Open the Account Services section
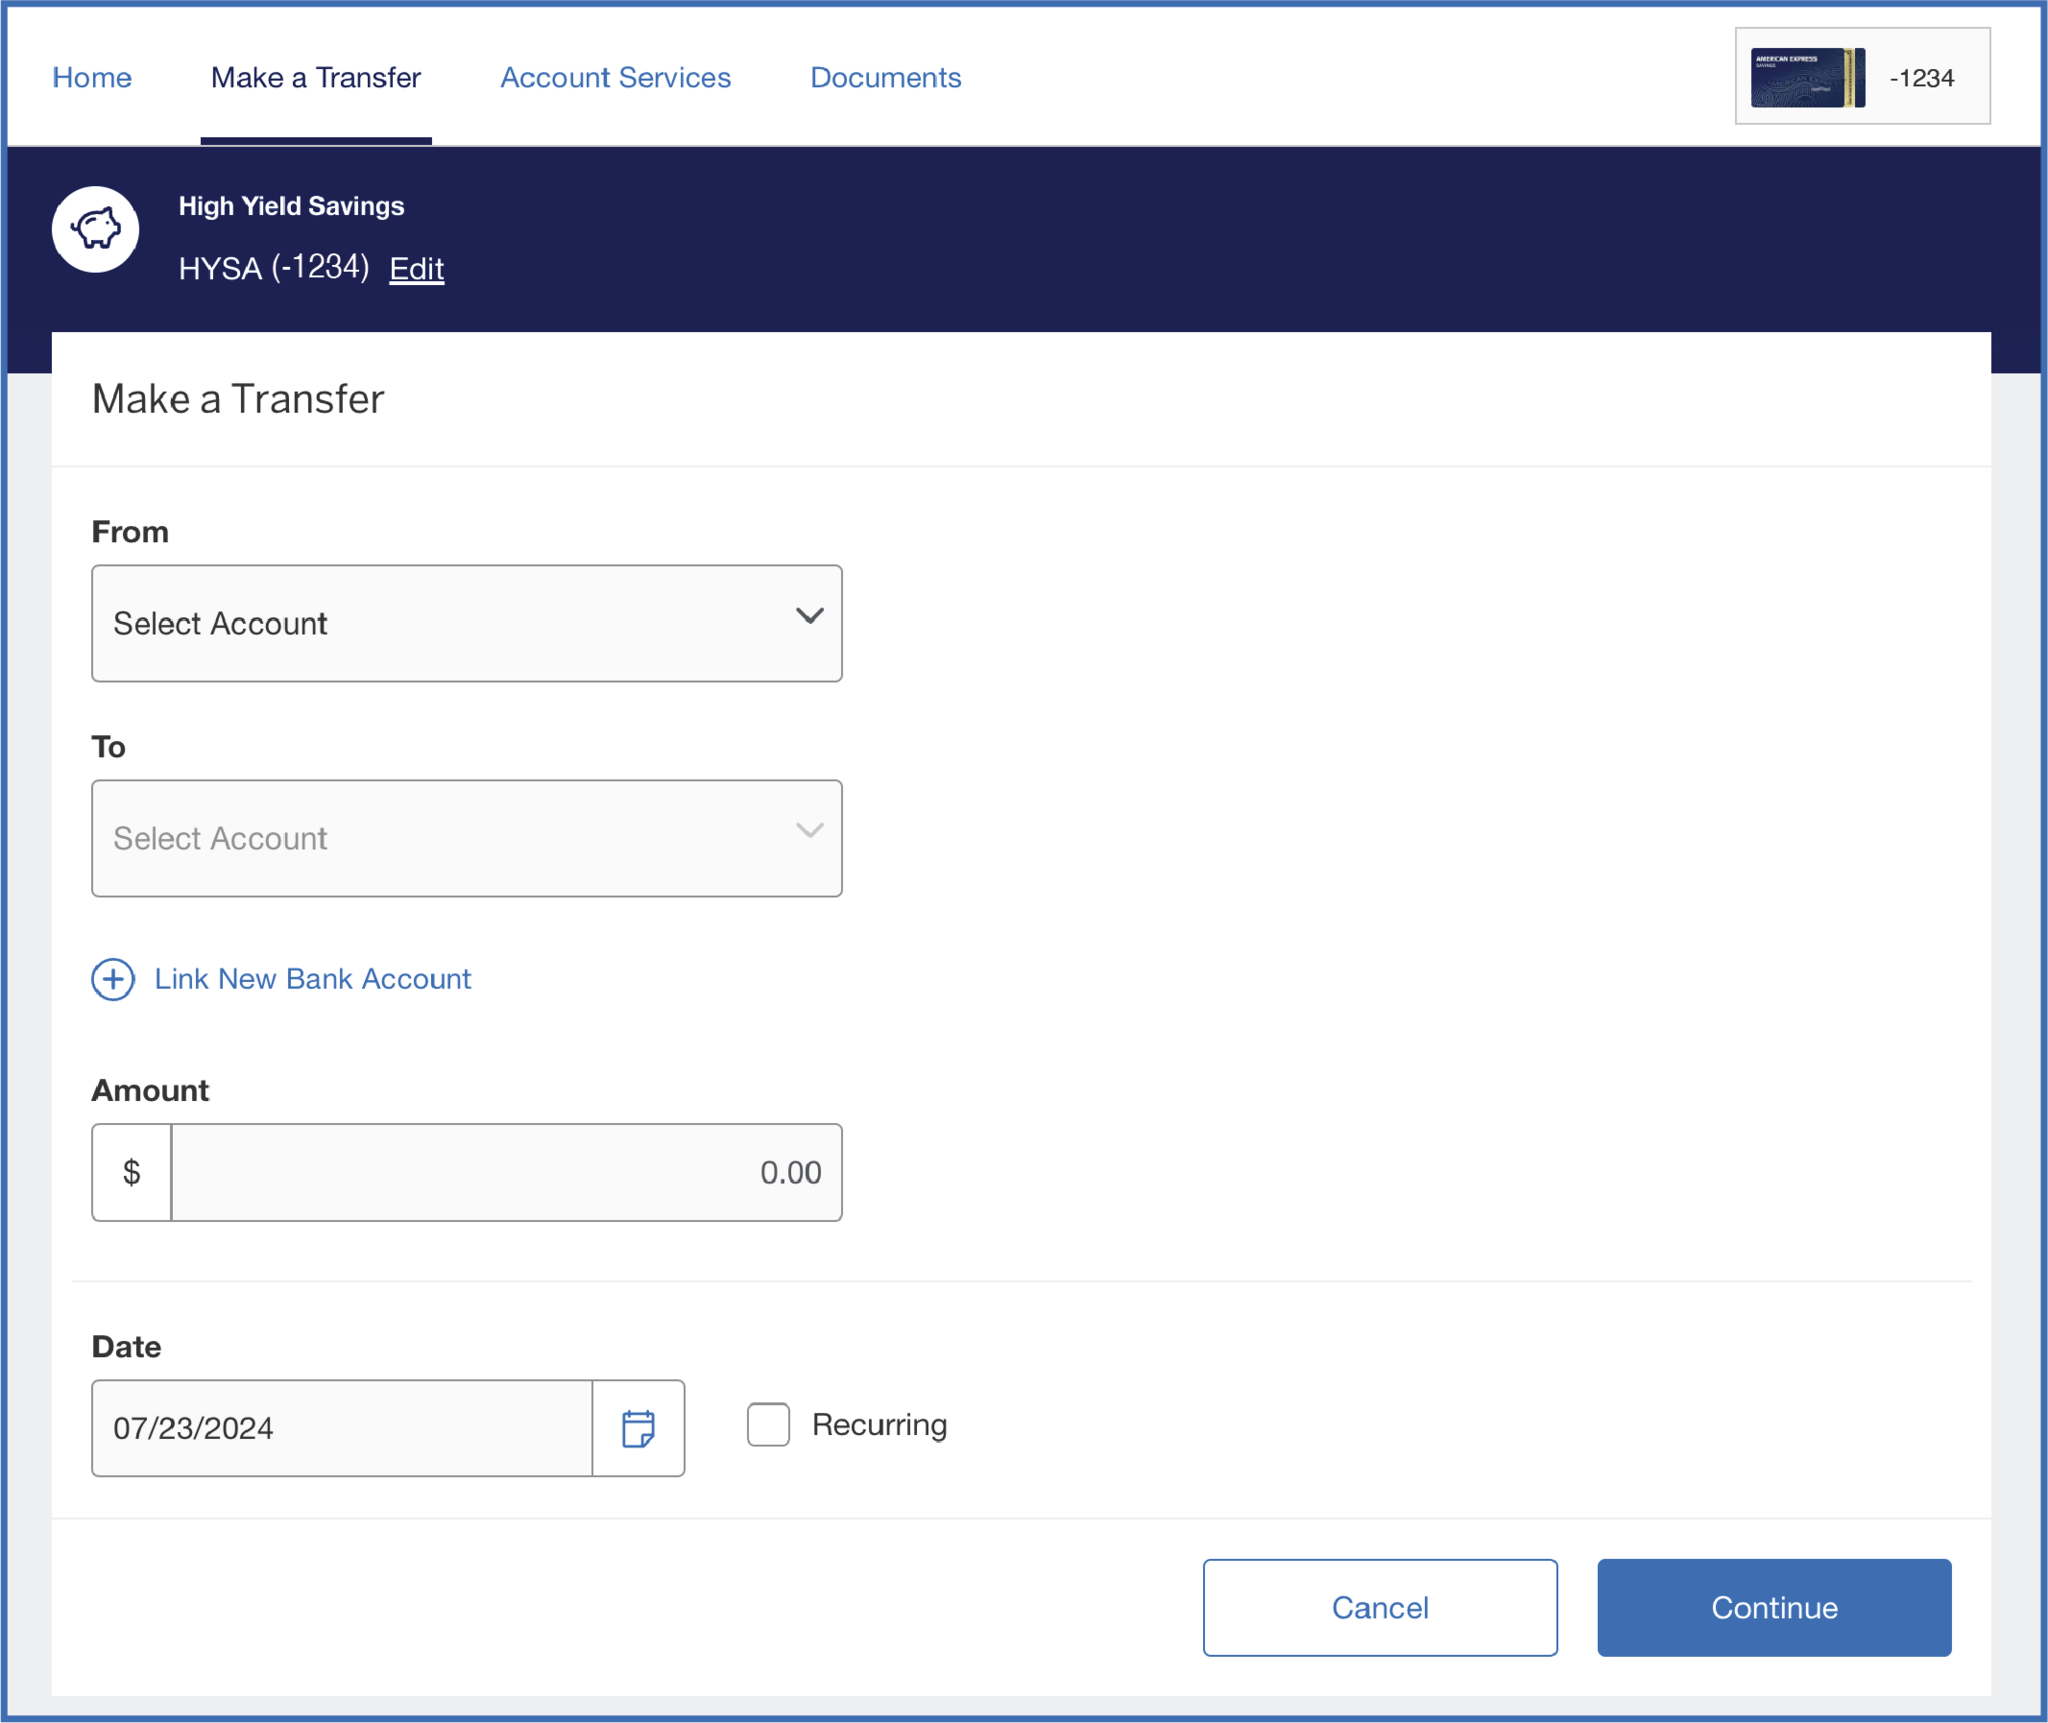2048x1723 pixels. [x=615, y=77]
